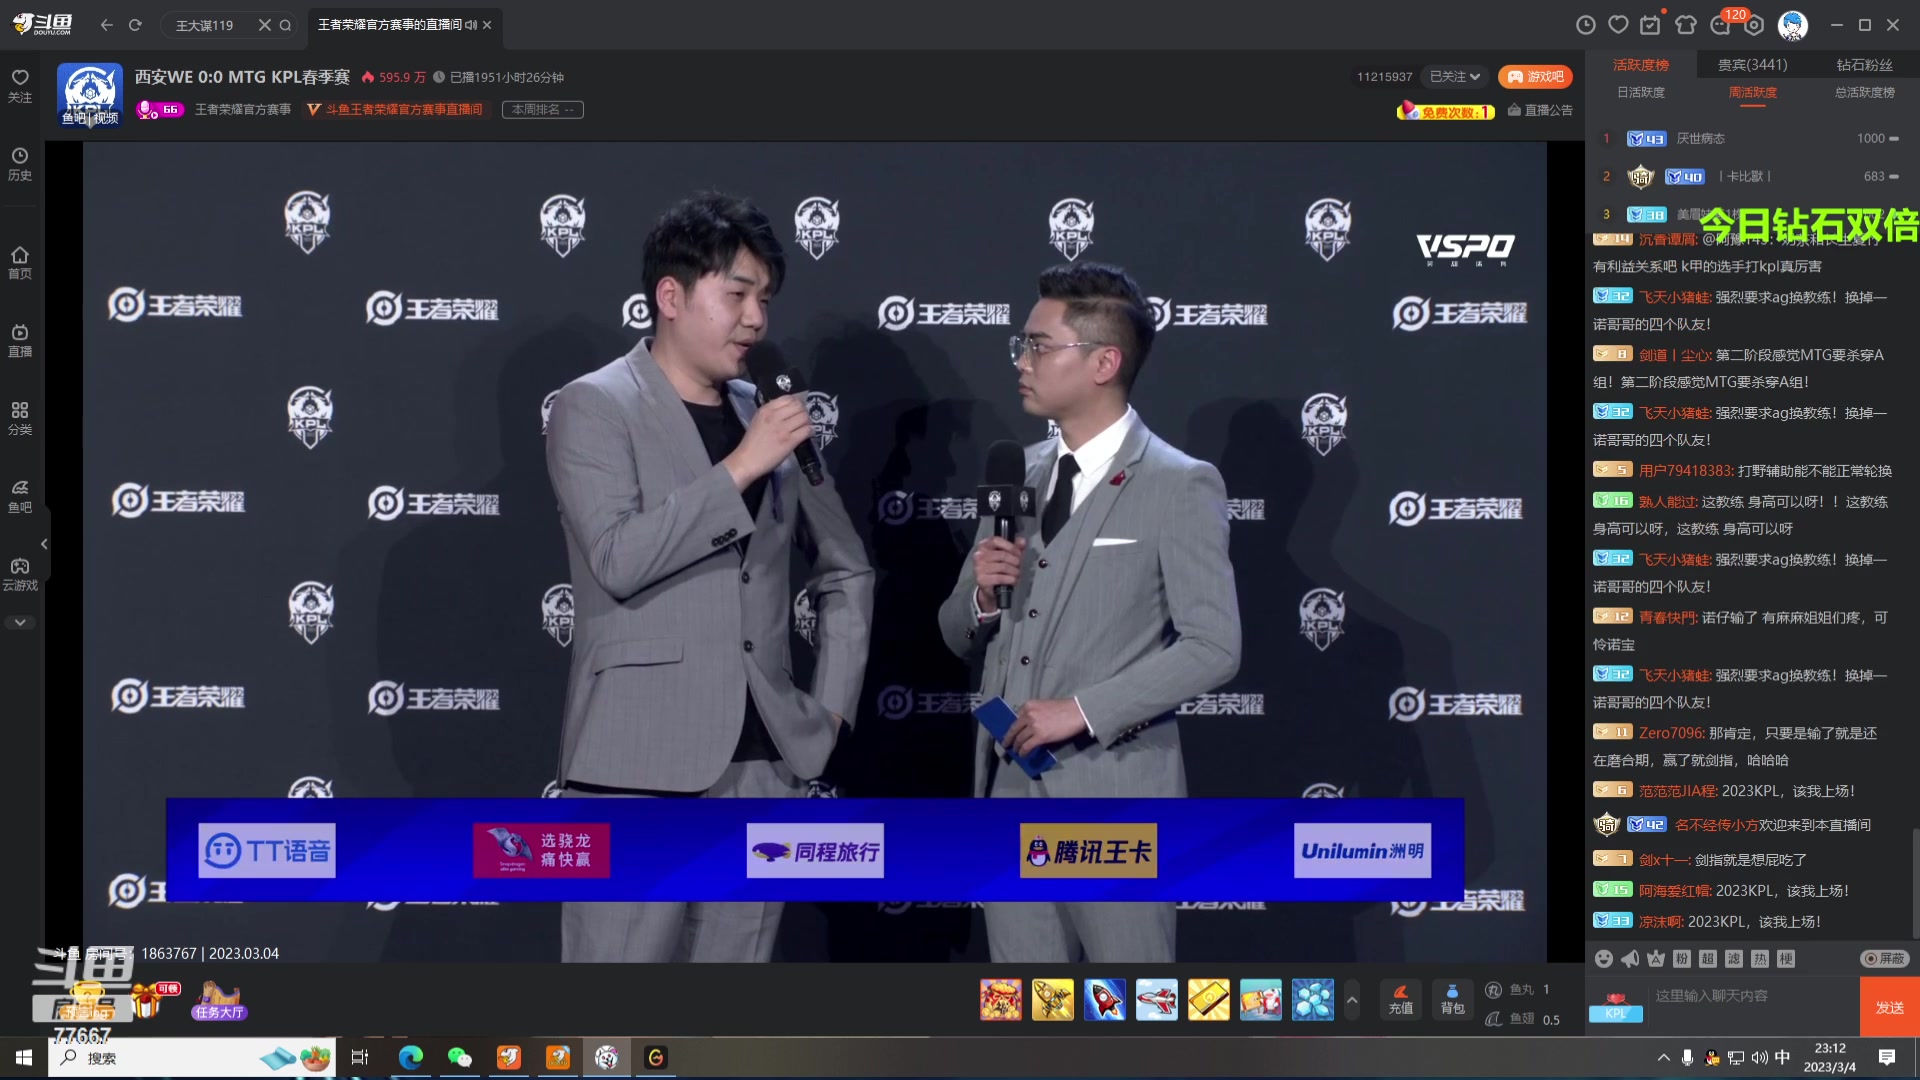Click the search magnifier icon
Image resolution: width=1920 pixels, height=1080 pixels.
285,25
